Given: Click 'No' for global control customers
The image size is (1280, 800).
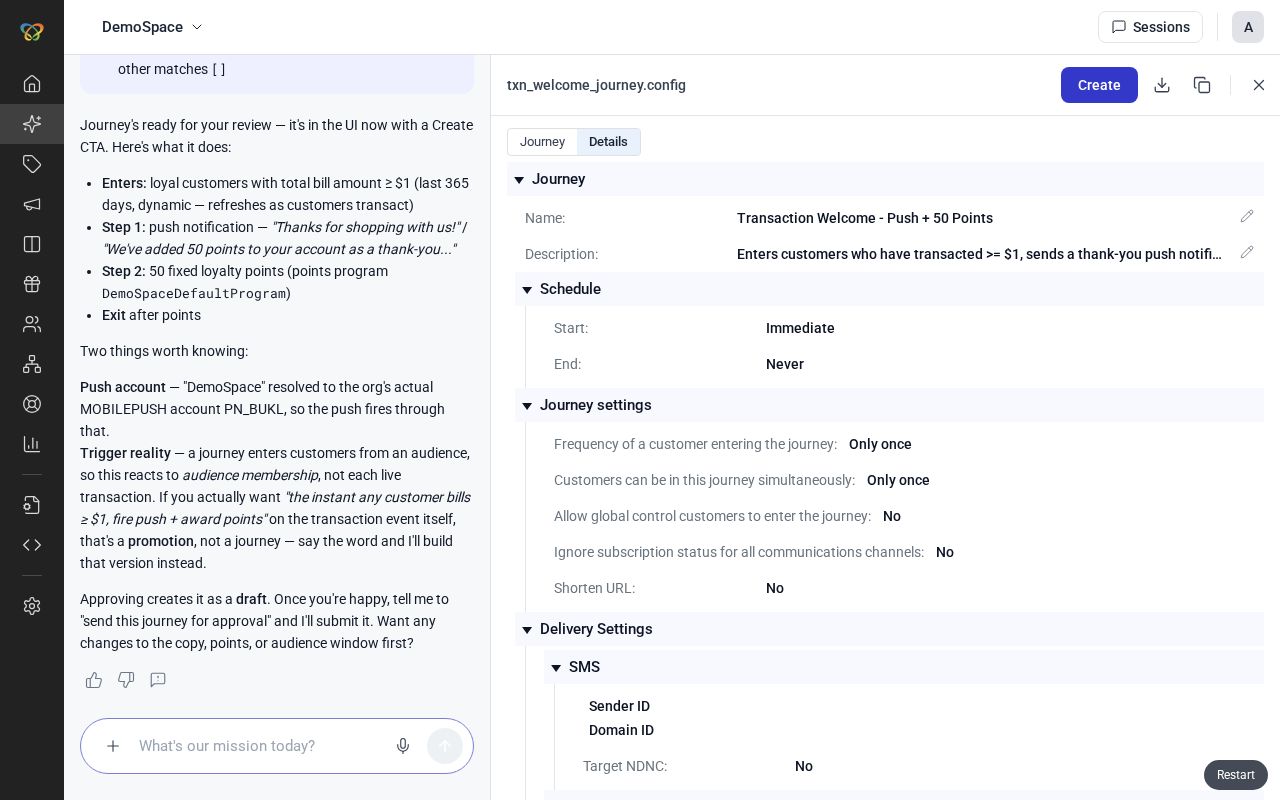Looking at the screenshot, I should [x=892, y=516].
